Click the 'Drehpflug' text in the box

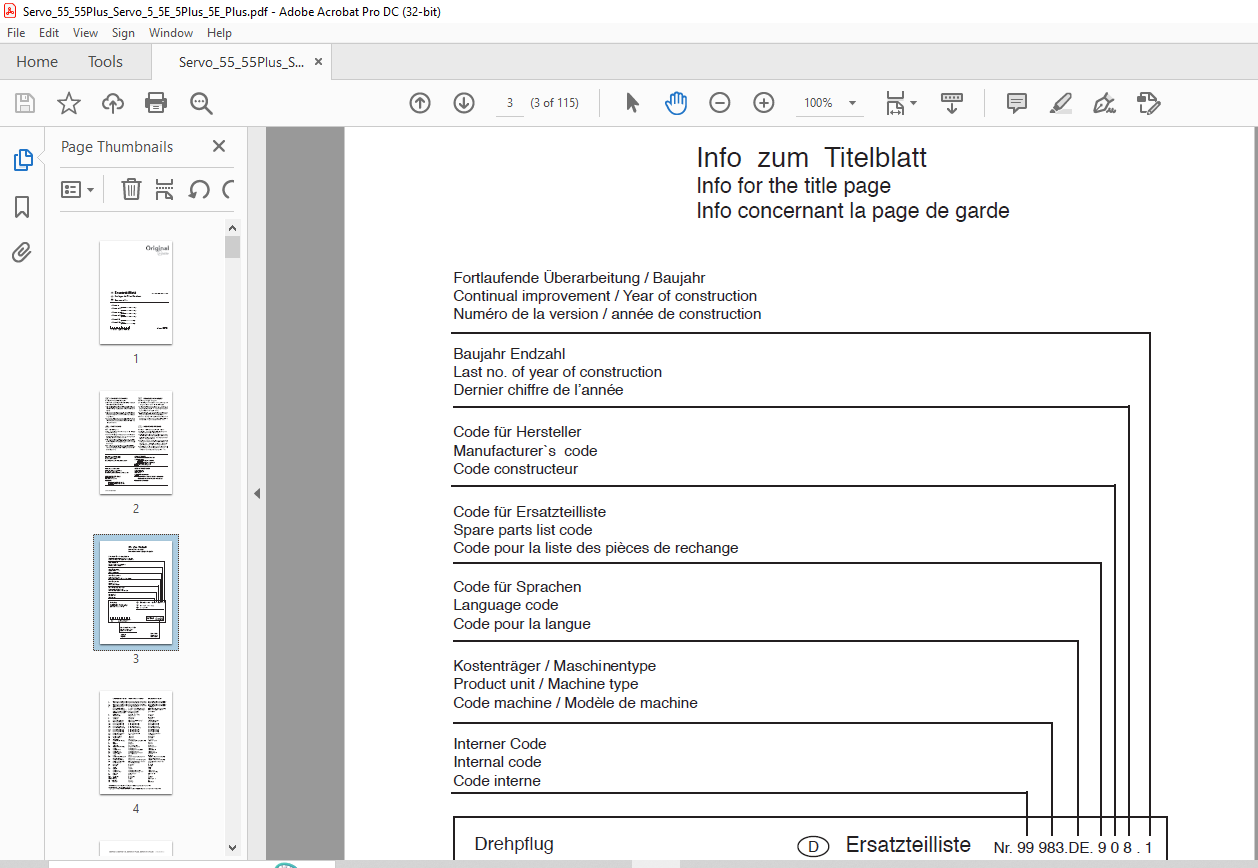(514, 844)
